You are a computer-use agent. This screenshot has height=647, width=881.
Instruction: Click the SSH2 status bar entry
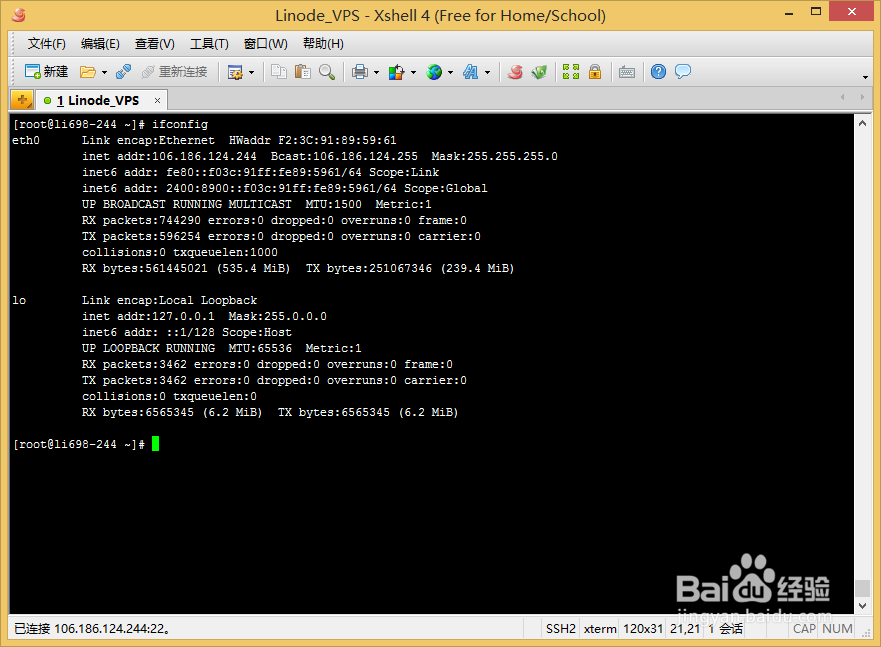pos(561,628)
